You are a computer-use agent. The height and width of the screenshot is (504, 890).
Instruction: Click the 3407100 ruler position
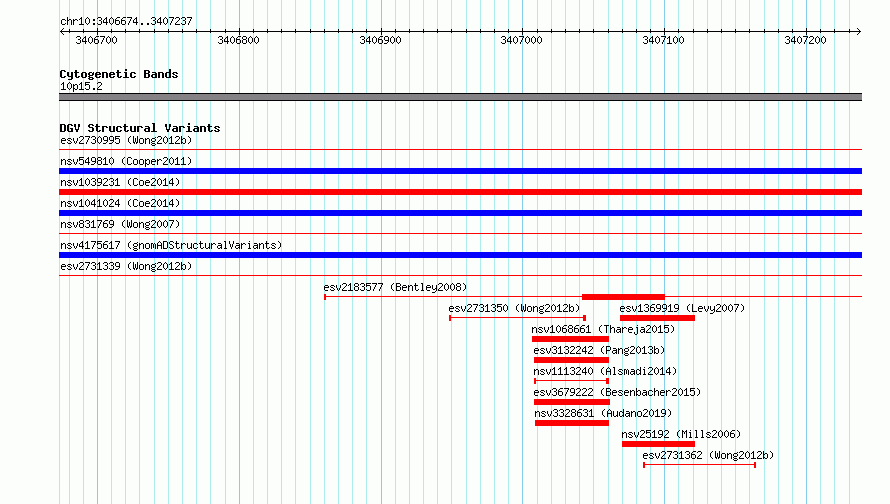[664, 40]
